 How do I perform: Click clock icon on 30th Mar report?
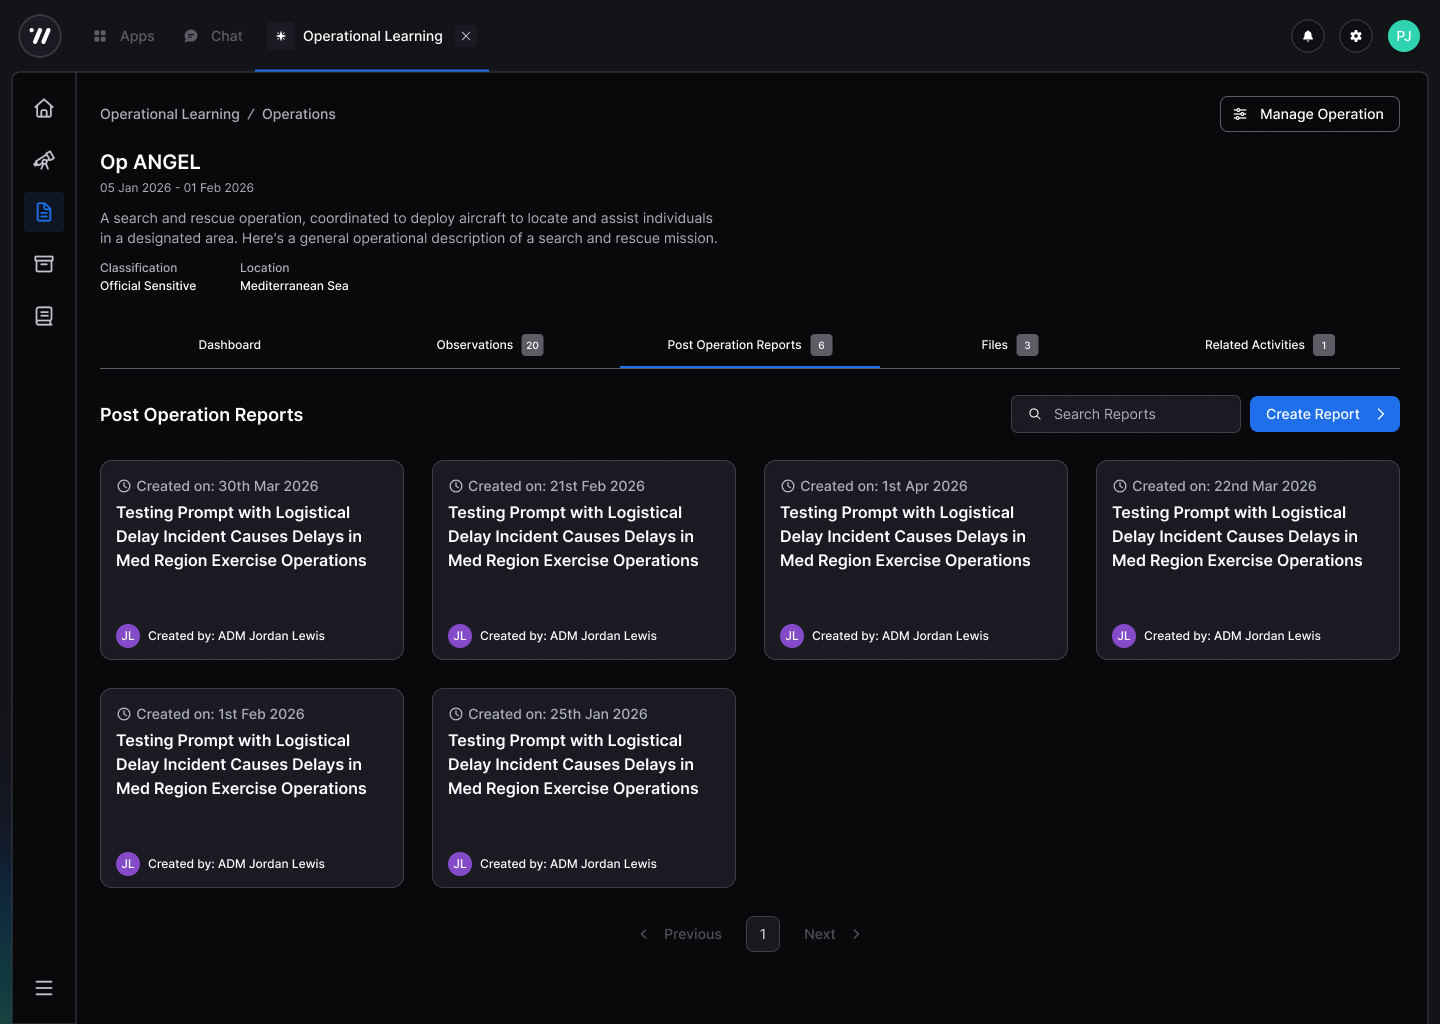124,486
